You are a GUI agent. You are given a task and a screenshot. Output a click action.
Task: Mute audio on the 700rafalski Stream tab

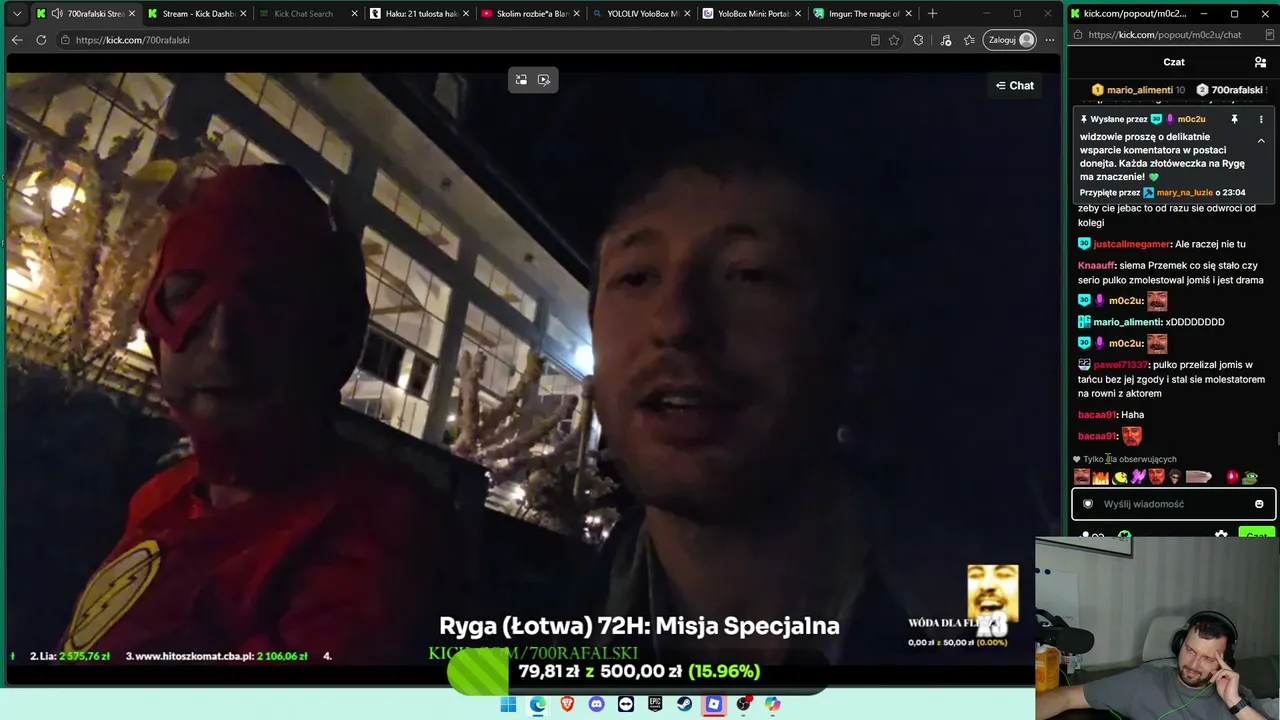[x=57, y=14]
